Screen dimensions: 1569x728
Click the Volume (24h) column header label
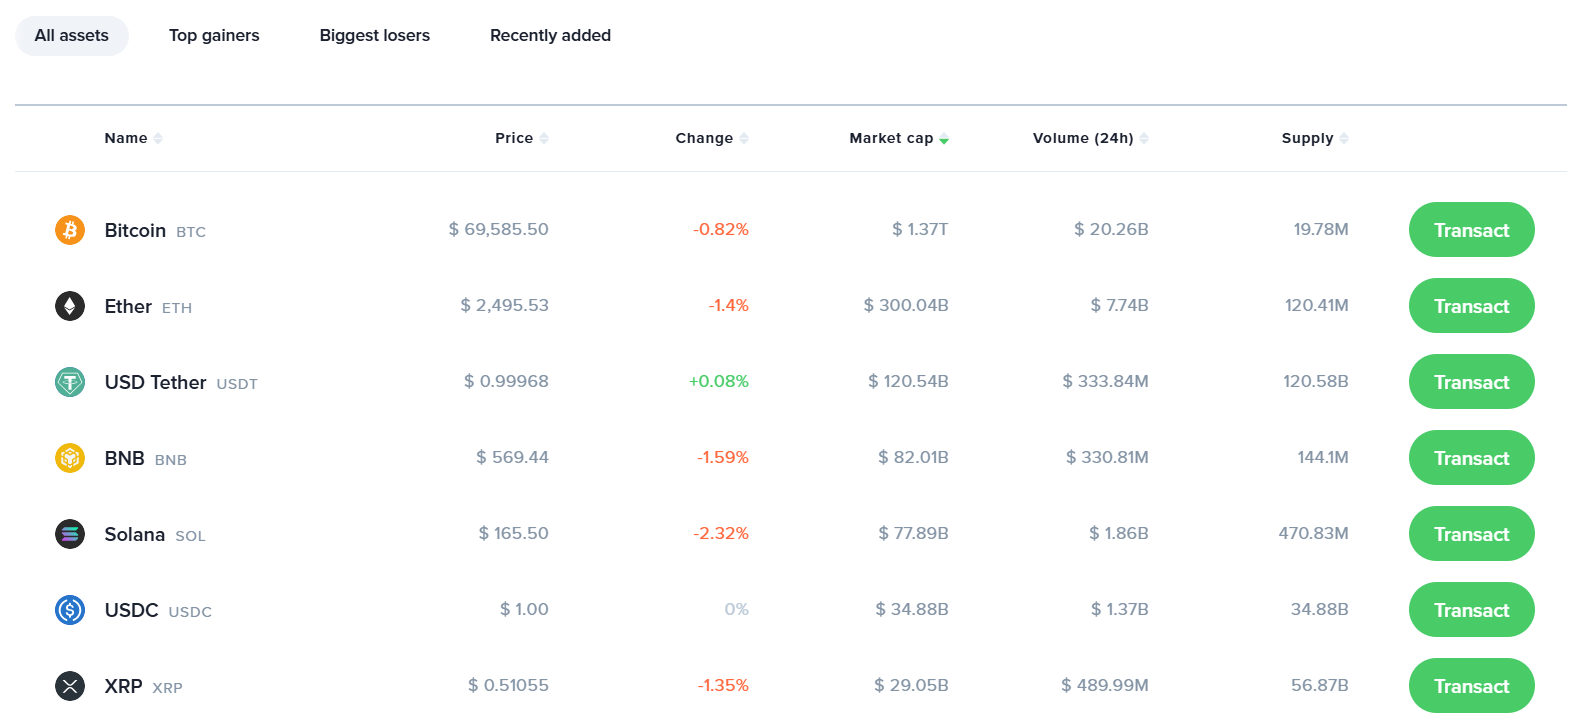1083,138
